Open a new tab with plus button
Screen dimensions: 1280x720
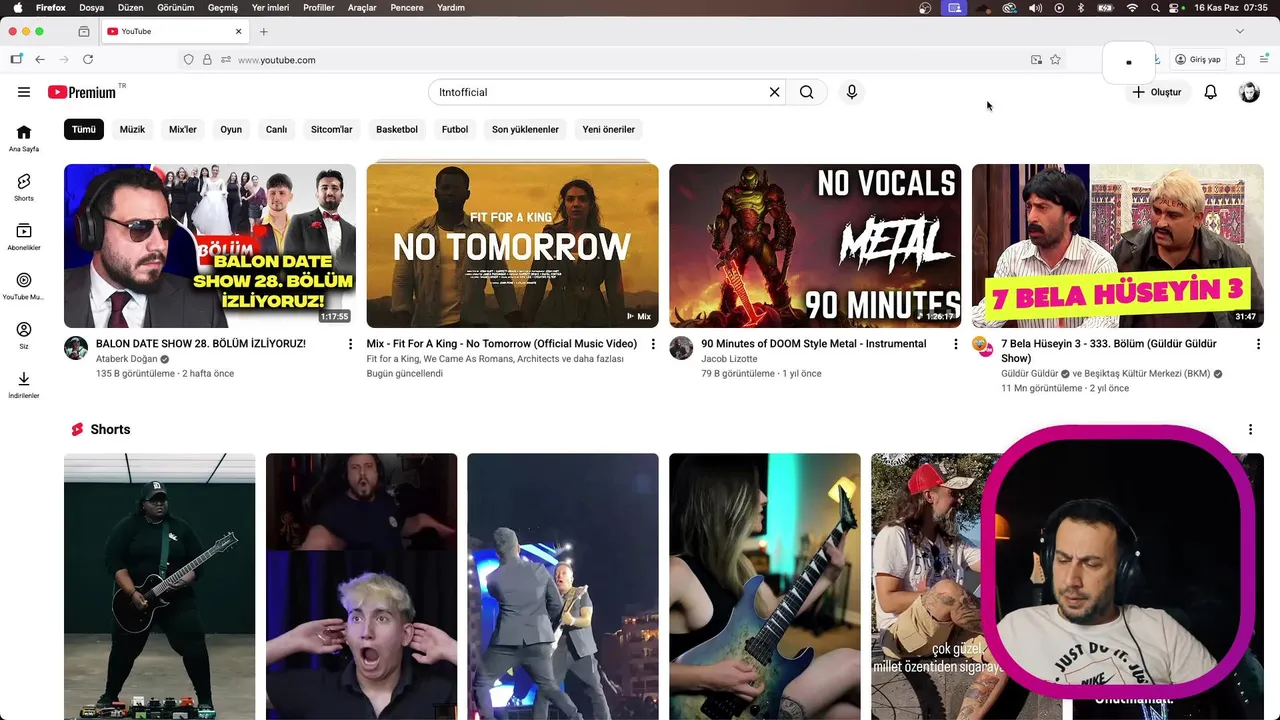coord(264,31)
